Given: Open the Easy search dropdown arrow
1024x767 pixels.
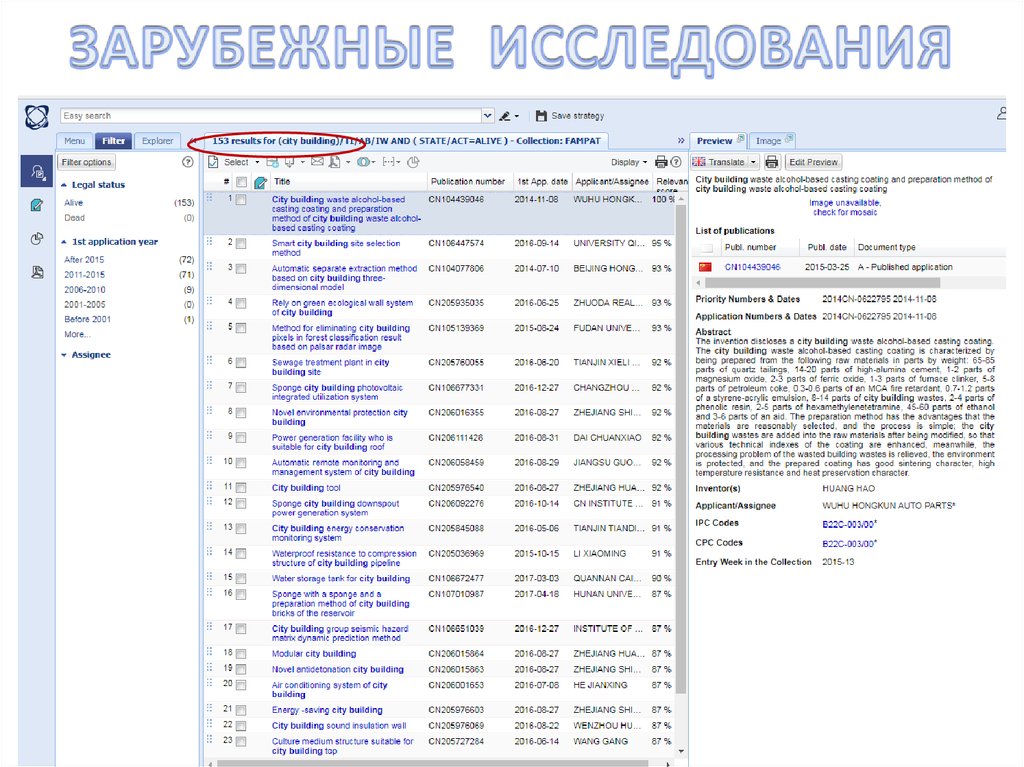Looking at the screenshot, I should point(488,116).
